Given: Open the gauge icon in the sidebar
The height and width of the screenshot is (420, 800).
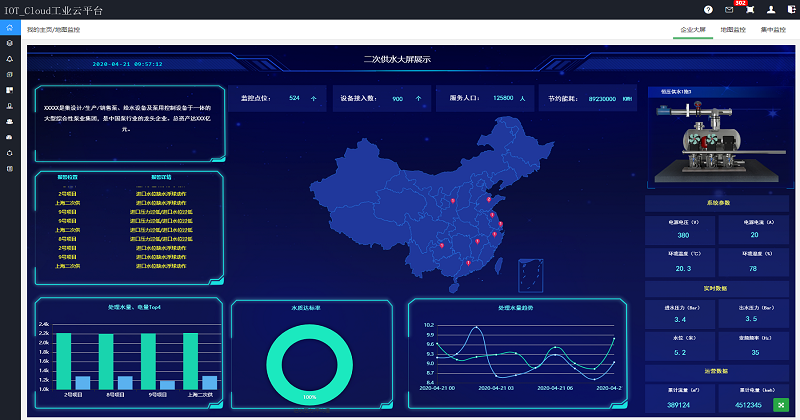Looking at the screenshot, I should (10, 137).
